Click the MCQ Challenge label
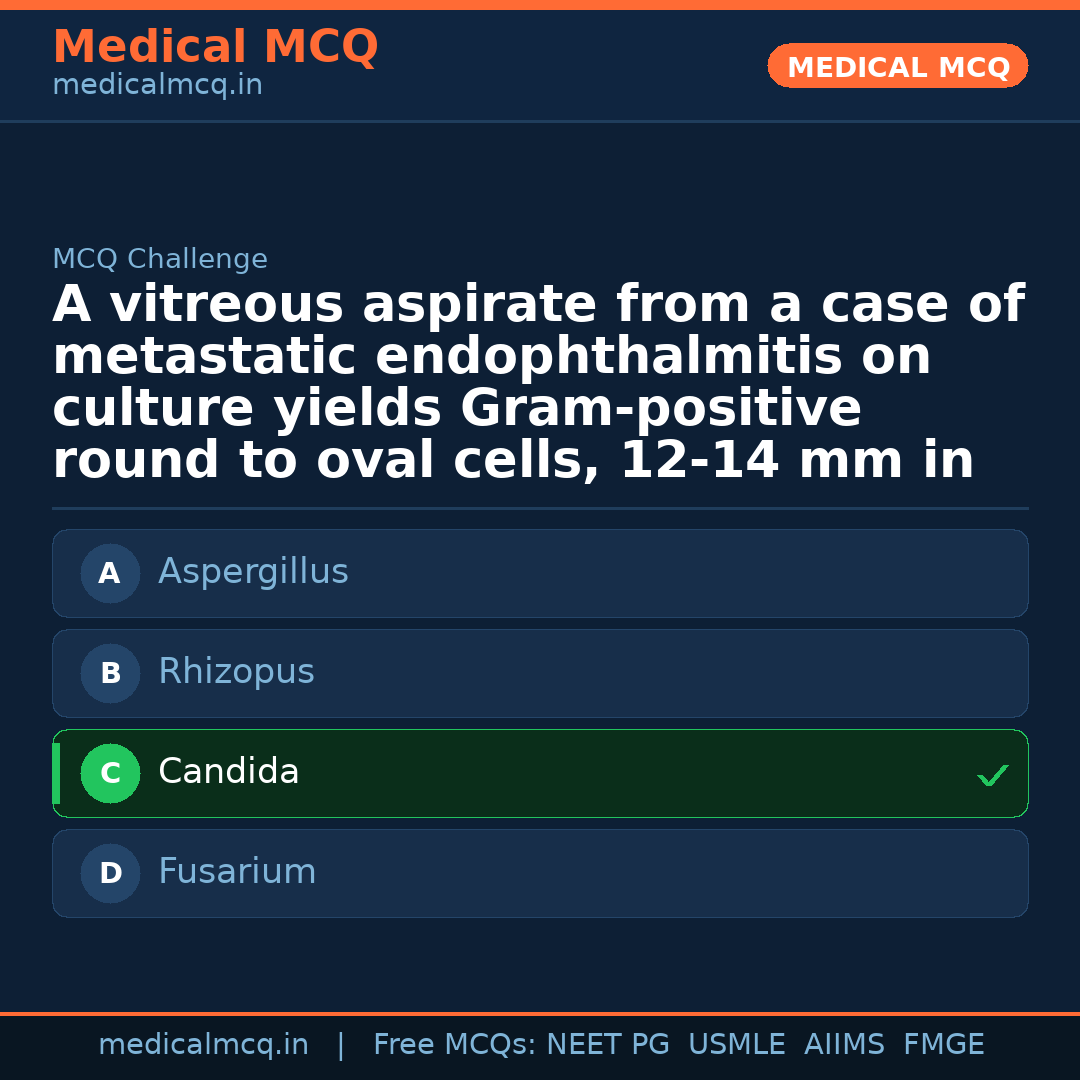 click(x=160, y=260)
